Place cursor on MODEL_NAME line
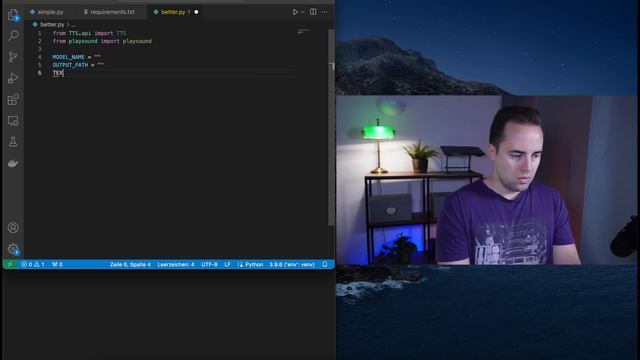Image resolution: width=640 pixels, height=360 pixels. tap(76, 57)
